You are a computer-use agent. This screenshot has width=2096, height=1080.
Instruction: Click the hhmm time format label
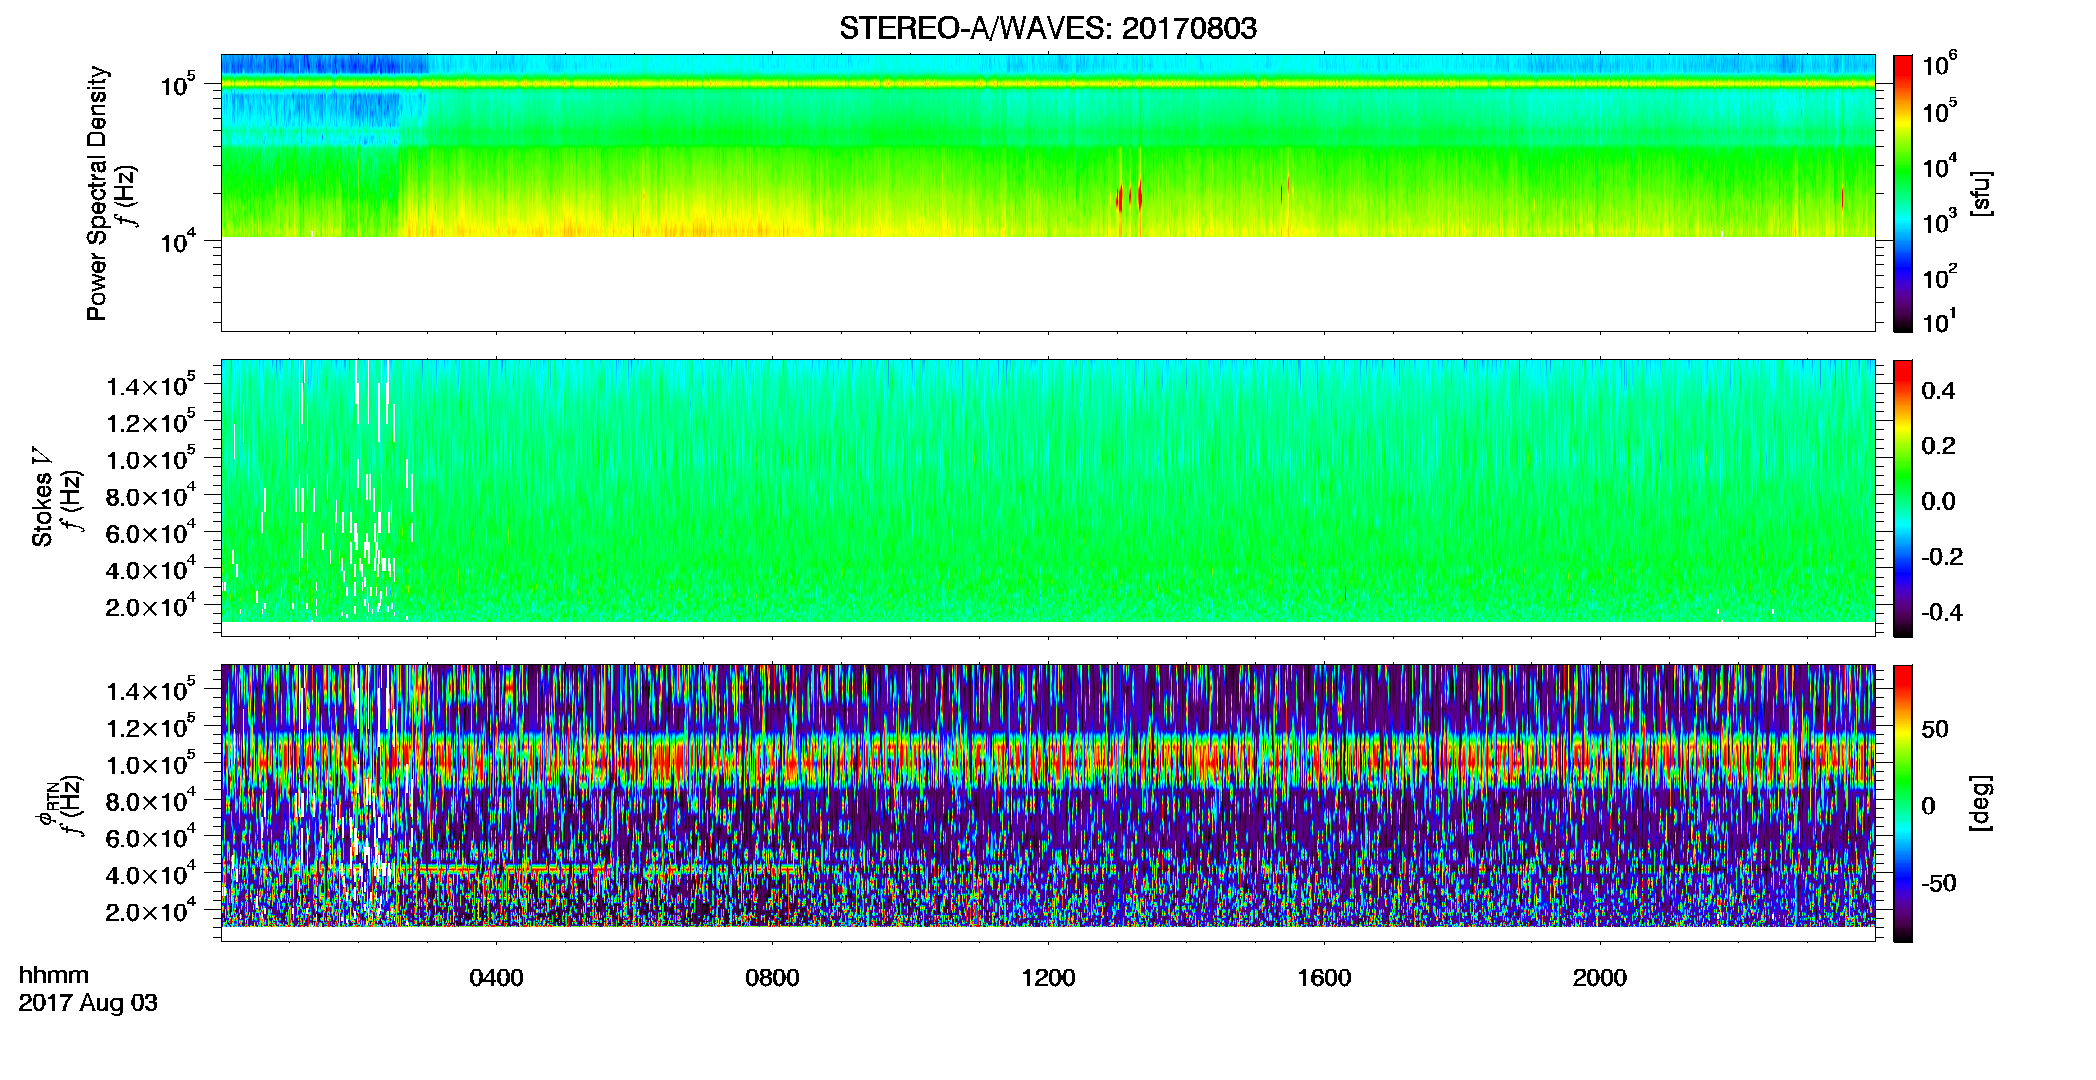pyautogui.click(x=54, y=975)
